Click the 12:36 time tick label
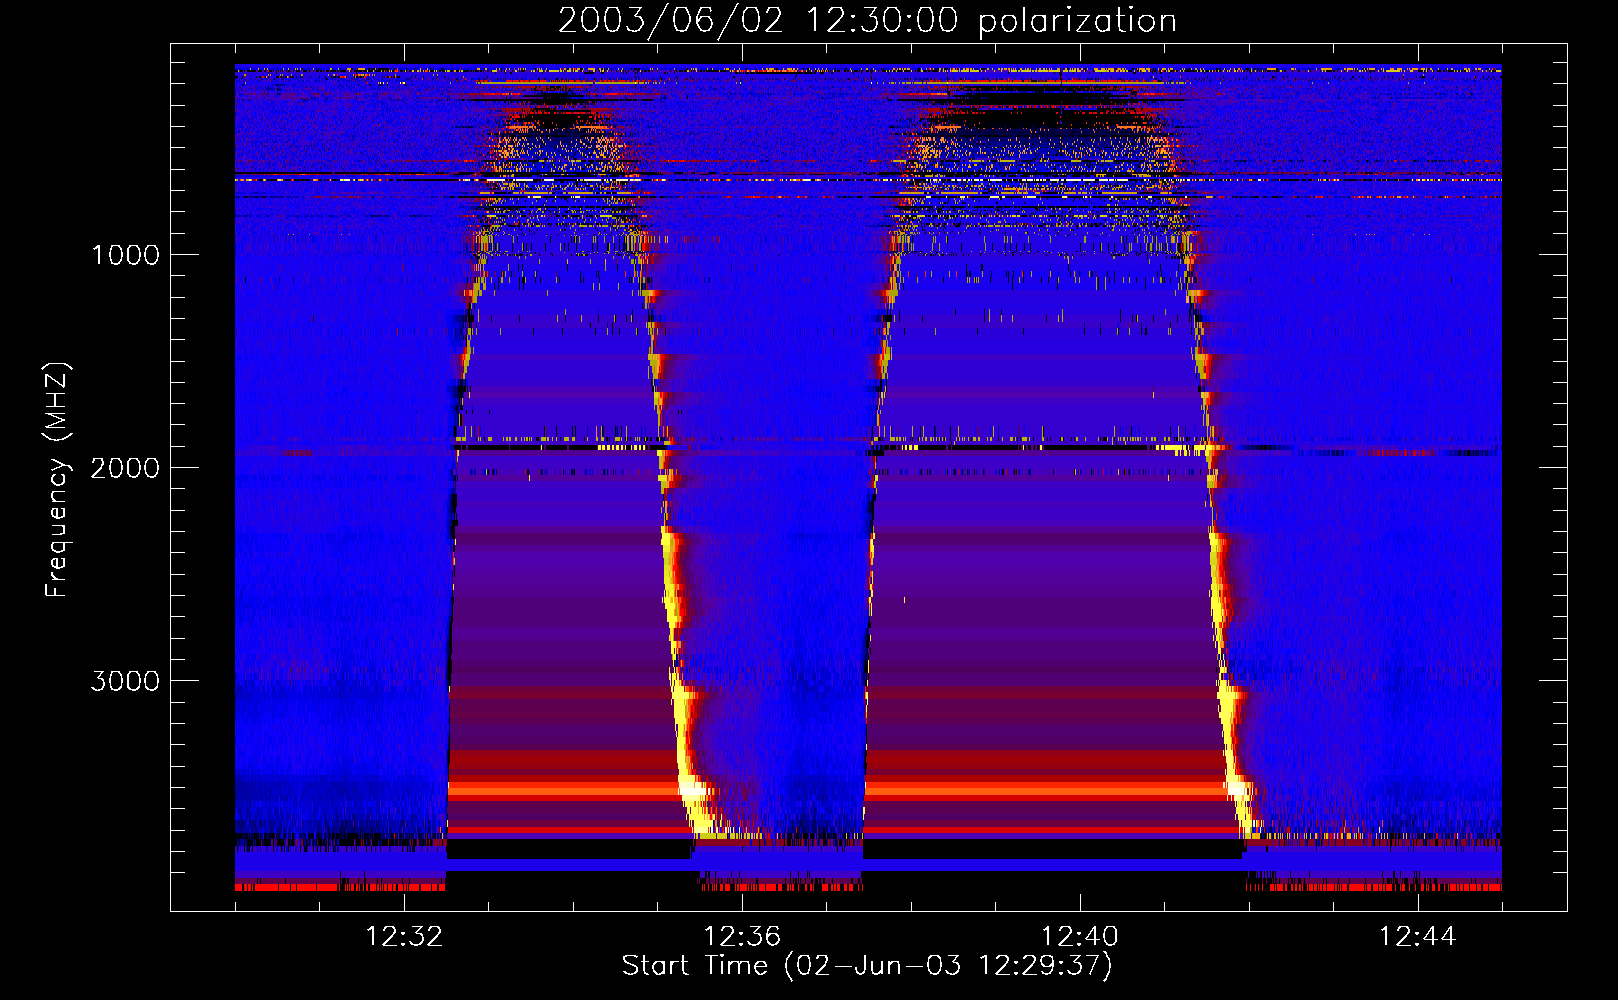This screenshot has width=1618, height=1000. tap(742, 937)
